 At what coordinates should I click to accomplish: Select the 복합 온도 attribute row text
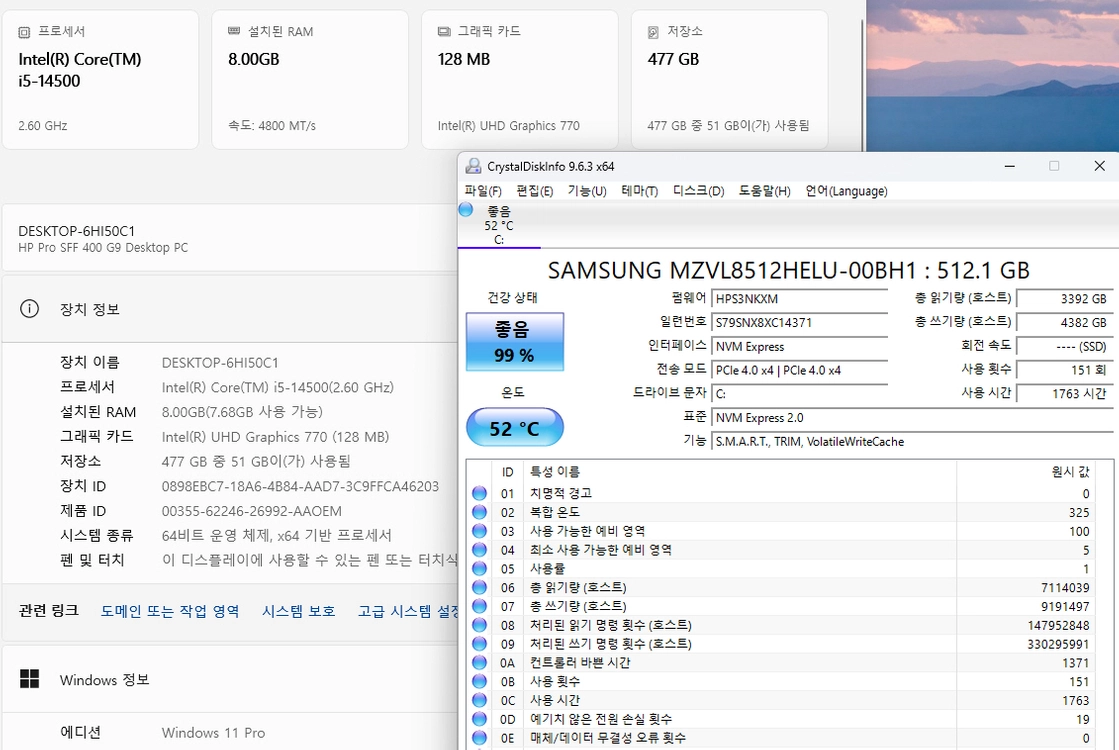(x=555, y=512)
